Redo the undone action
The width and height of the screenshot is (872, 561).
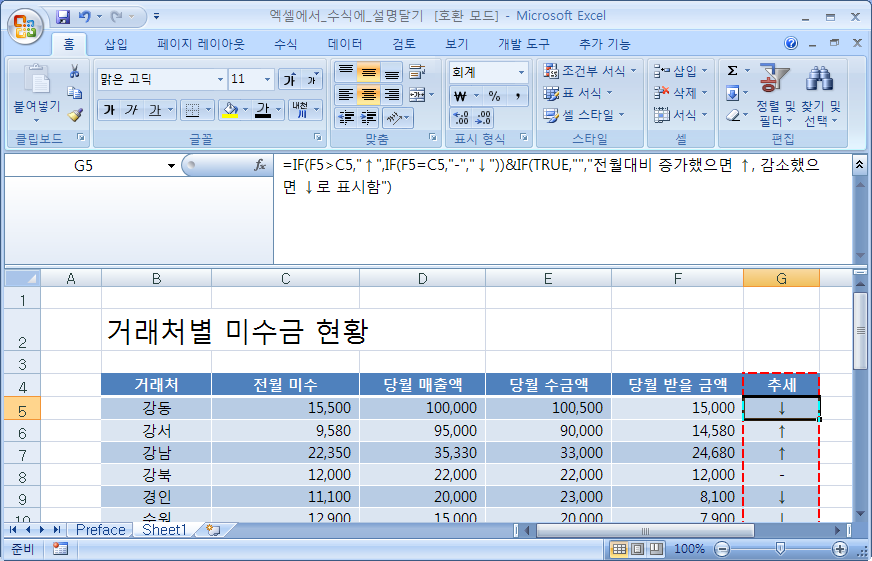[117, 17]
